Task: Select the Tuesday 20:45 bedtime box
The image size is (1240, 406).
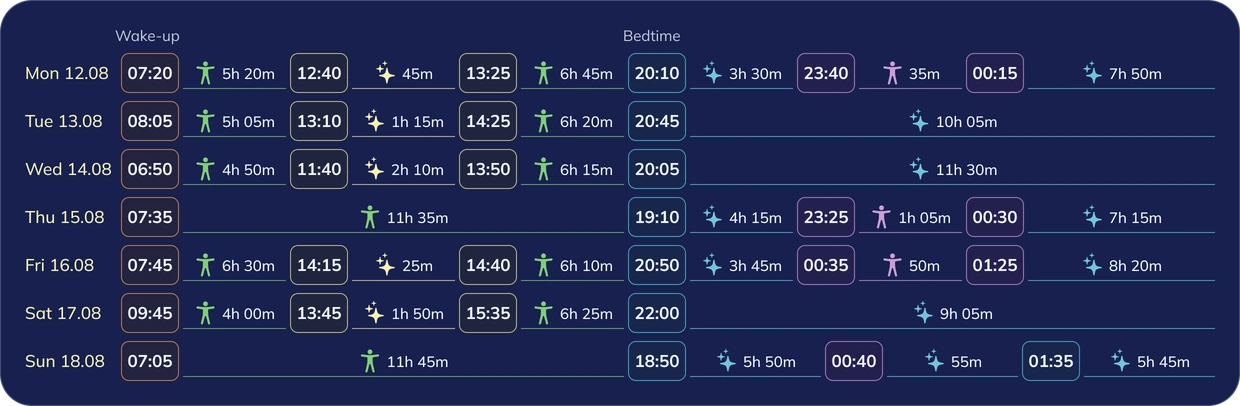Action: coord(657,121)
